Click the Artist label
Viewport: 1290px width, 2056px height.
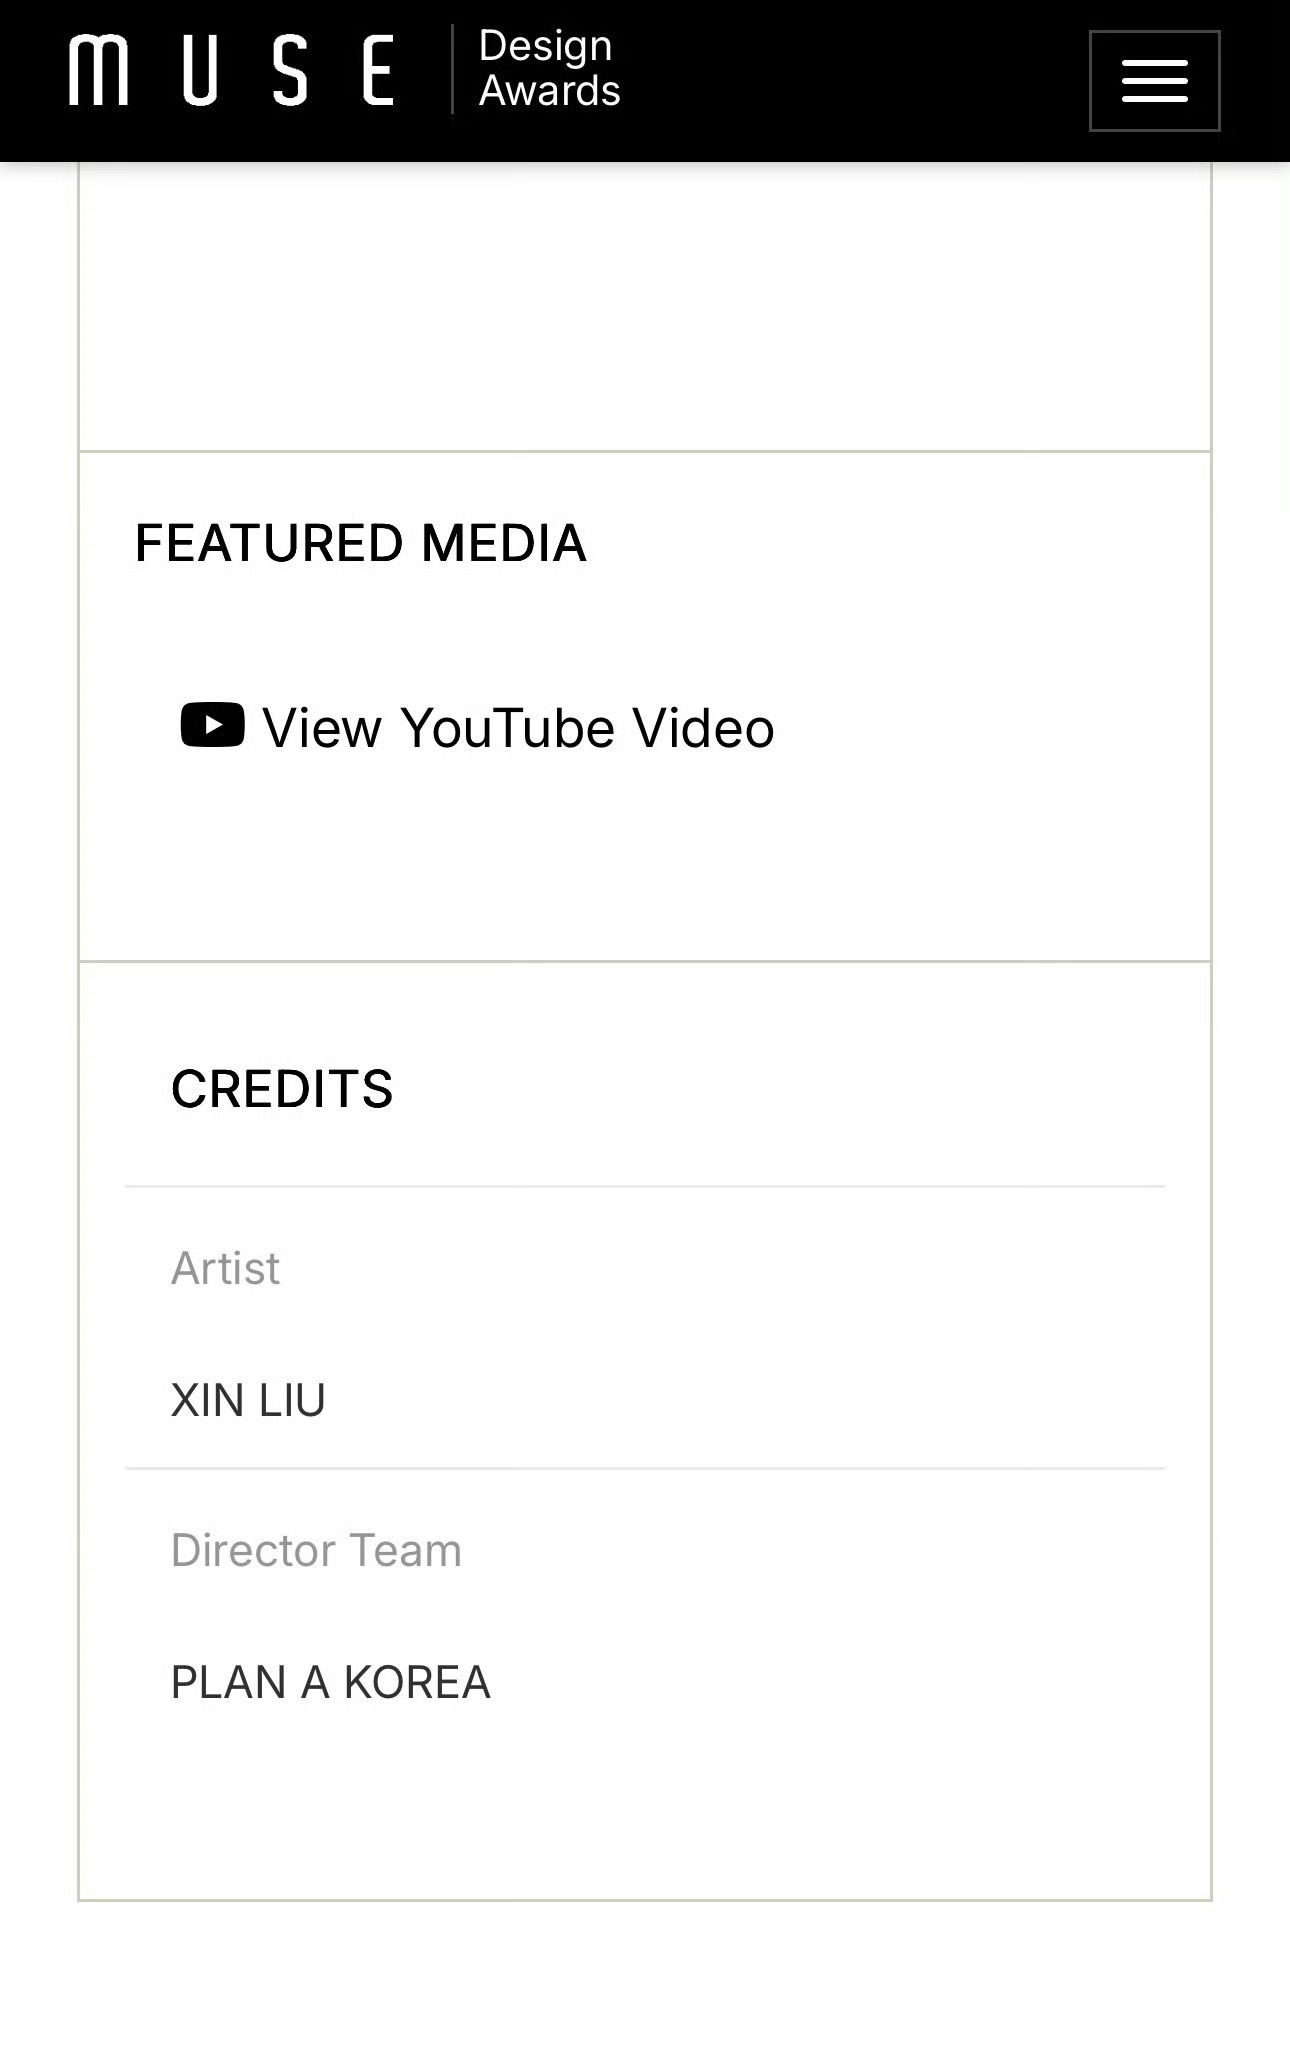pos(225,1269)
